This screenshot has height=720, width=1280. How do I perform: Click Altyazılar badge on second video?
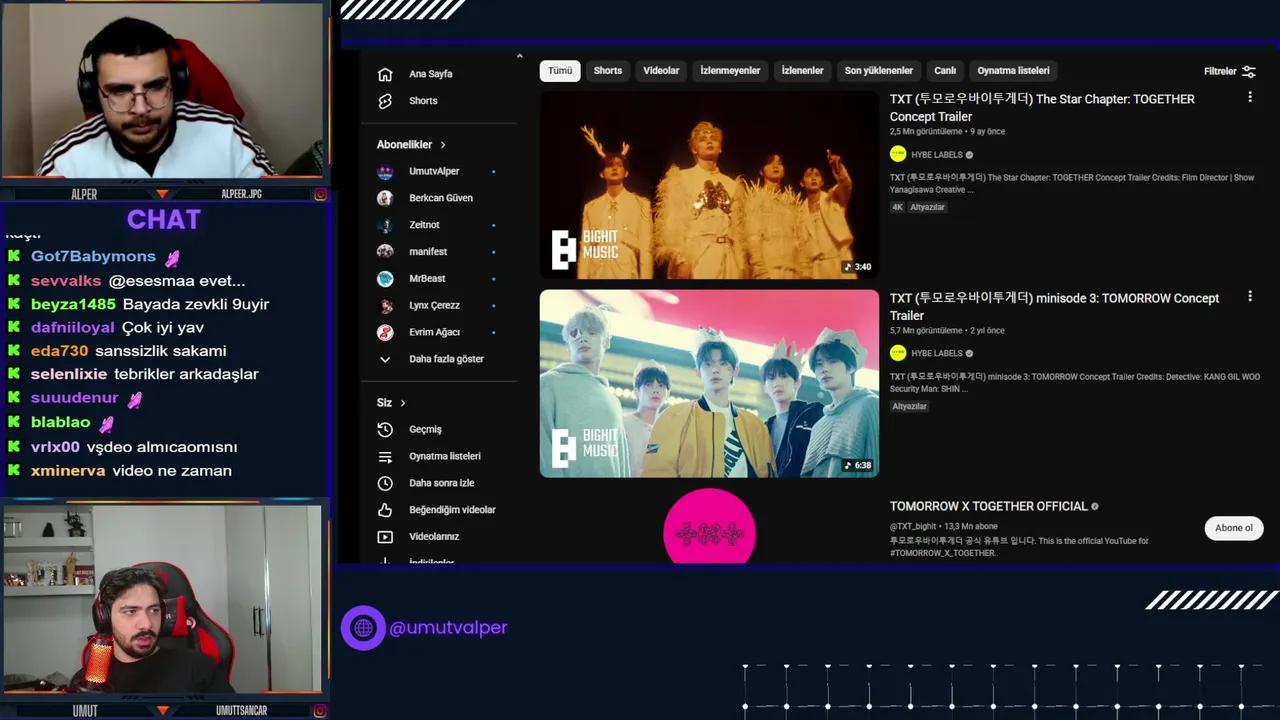pos(910,406)
